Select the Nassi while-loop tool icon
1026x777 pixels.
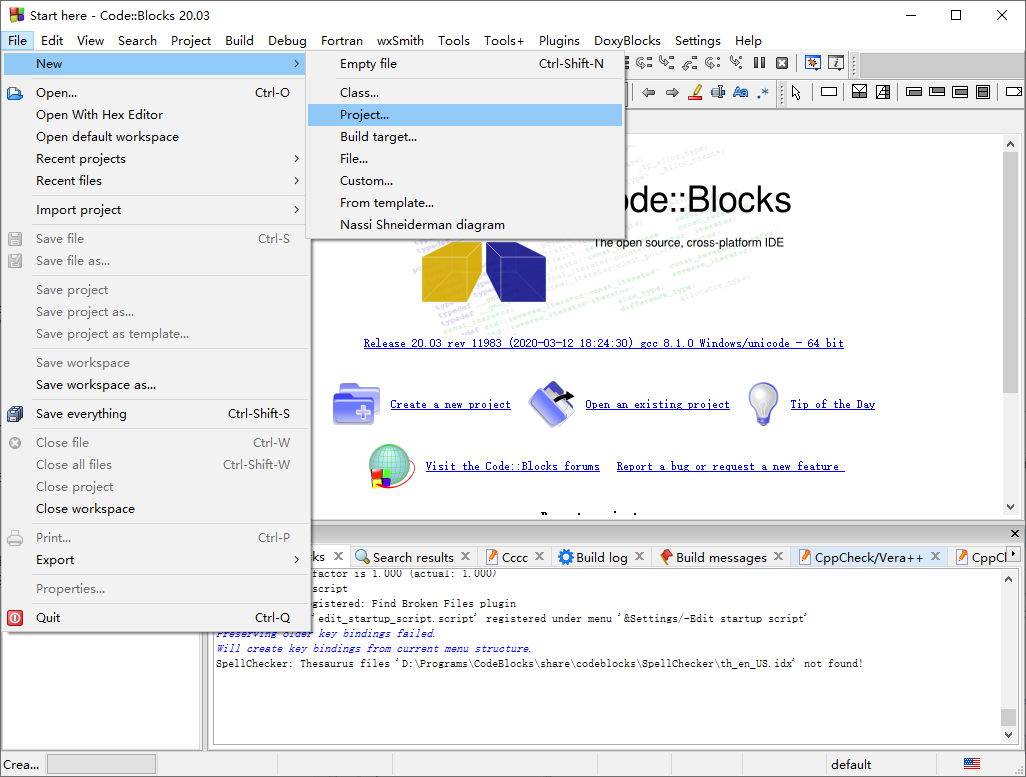coord(914,92)
